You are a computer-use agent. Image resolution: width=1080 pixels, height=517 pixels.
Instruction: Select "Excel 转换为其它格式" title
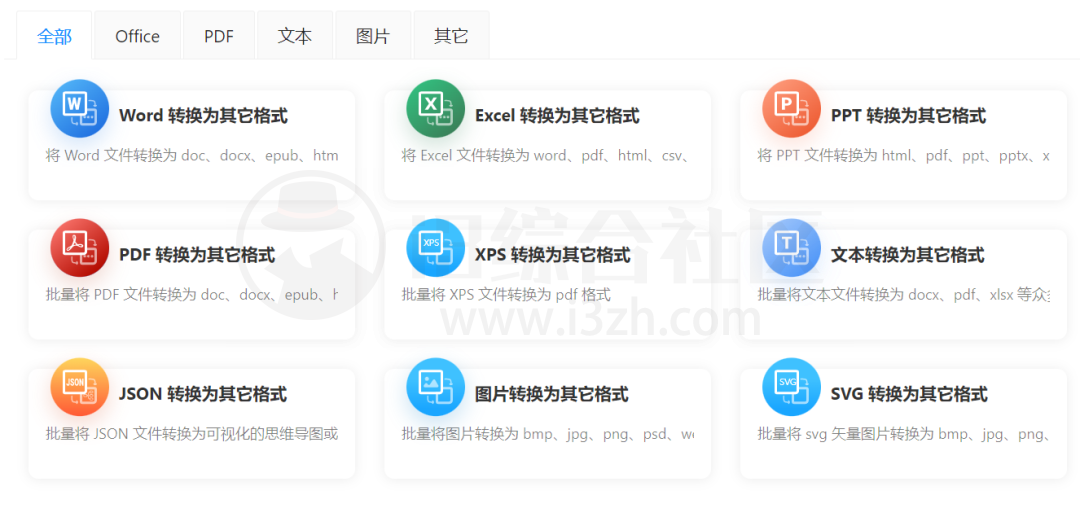(x=557, y=116)
